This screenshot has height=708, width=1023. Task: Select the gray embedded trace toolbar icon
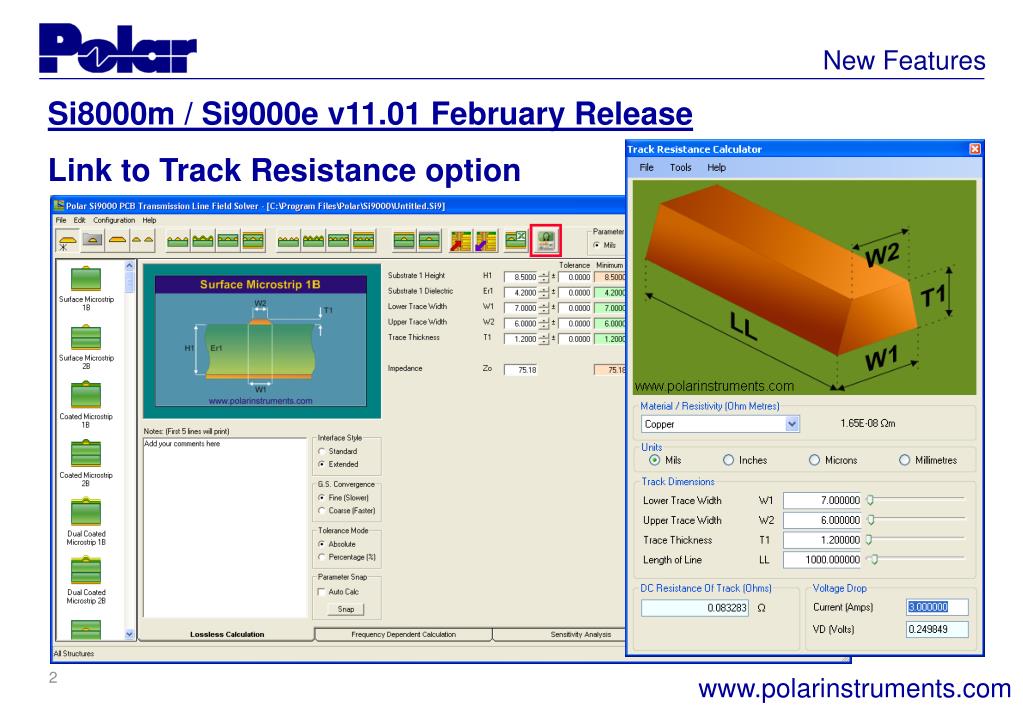point(93,241)
